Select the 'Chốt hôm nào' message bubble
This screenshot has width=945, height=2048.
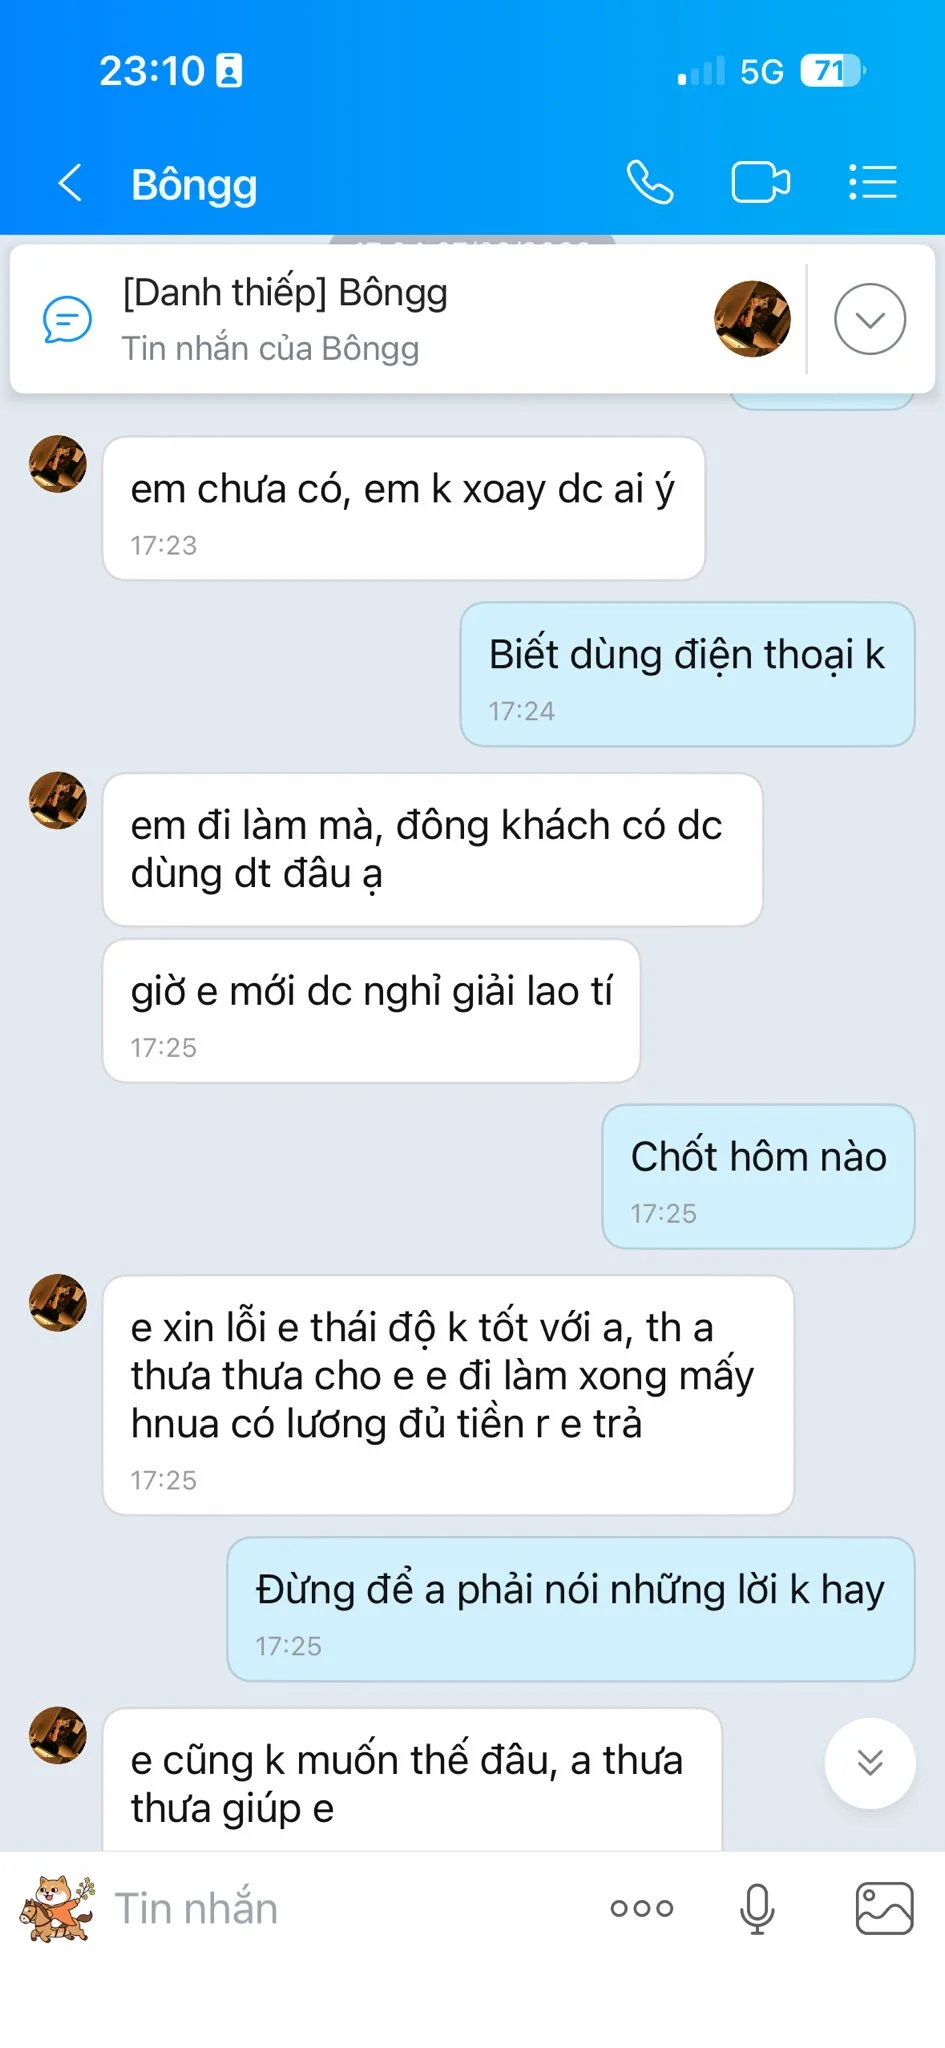[758, 1177]
